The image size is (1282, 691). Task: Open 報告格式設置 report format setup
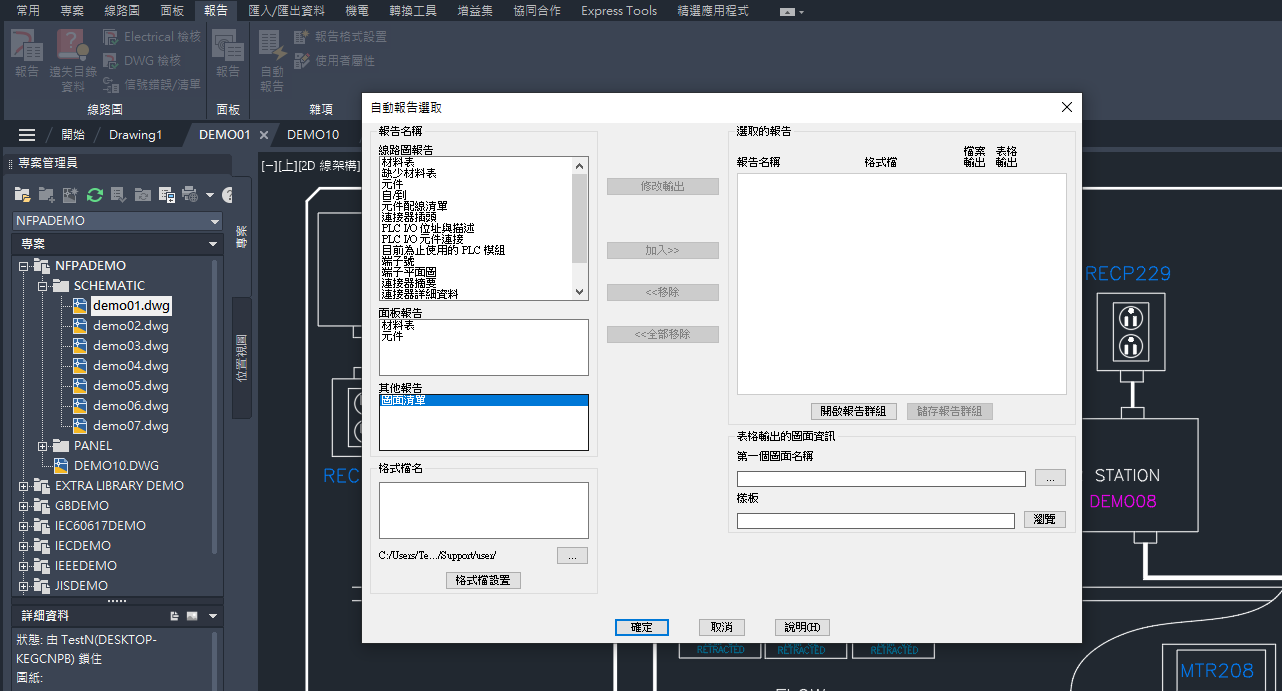click(x=340, y=37)
